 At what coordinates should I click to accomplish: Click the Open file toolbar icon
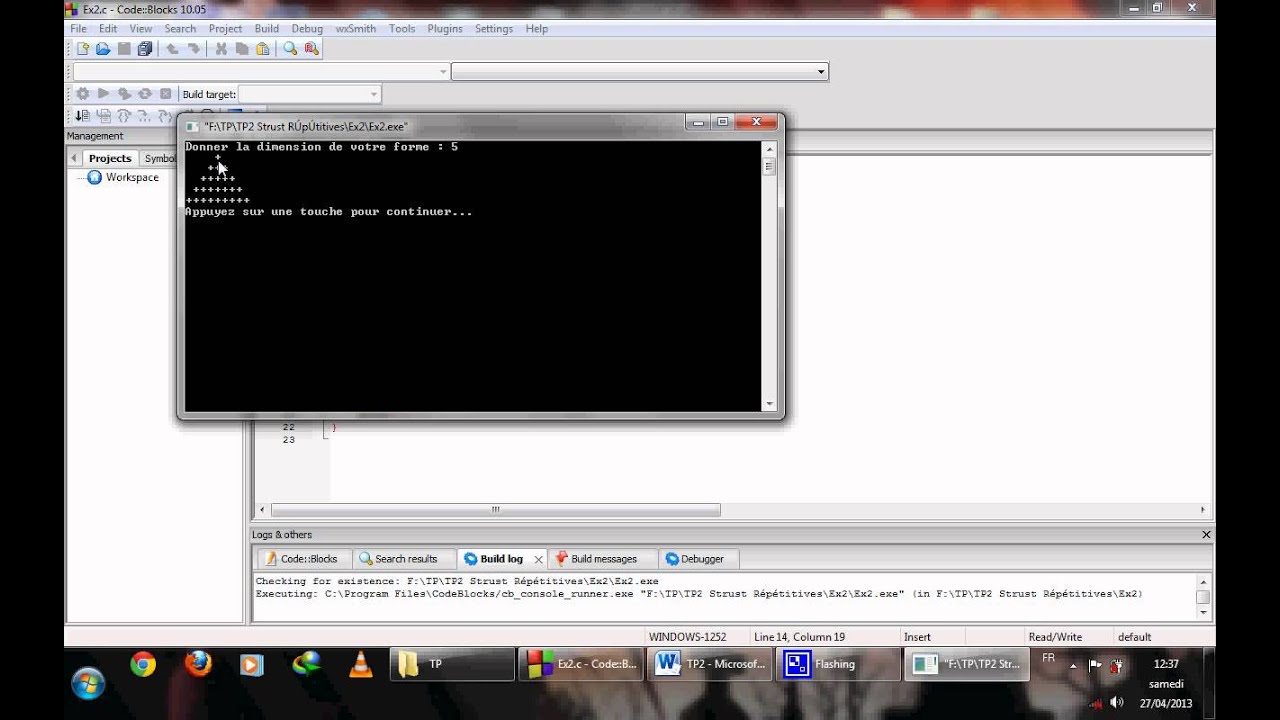coord(103,49)
